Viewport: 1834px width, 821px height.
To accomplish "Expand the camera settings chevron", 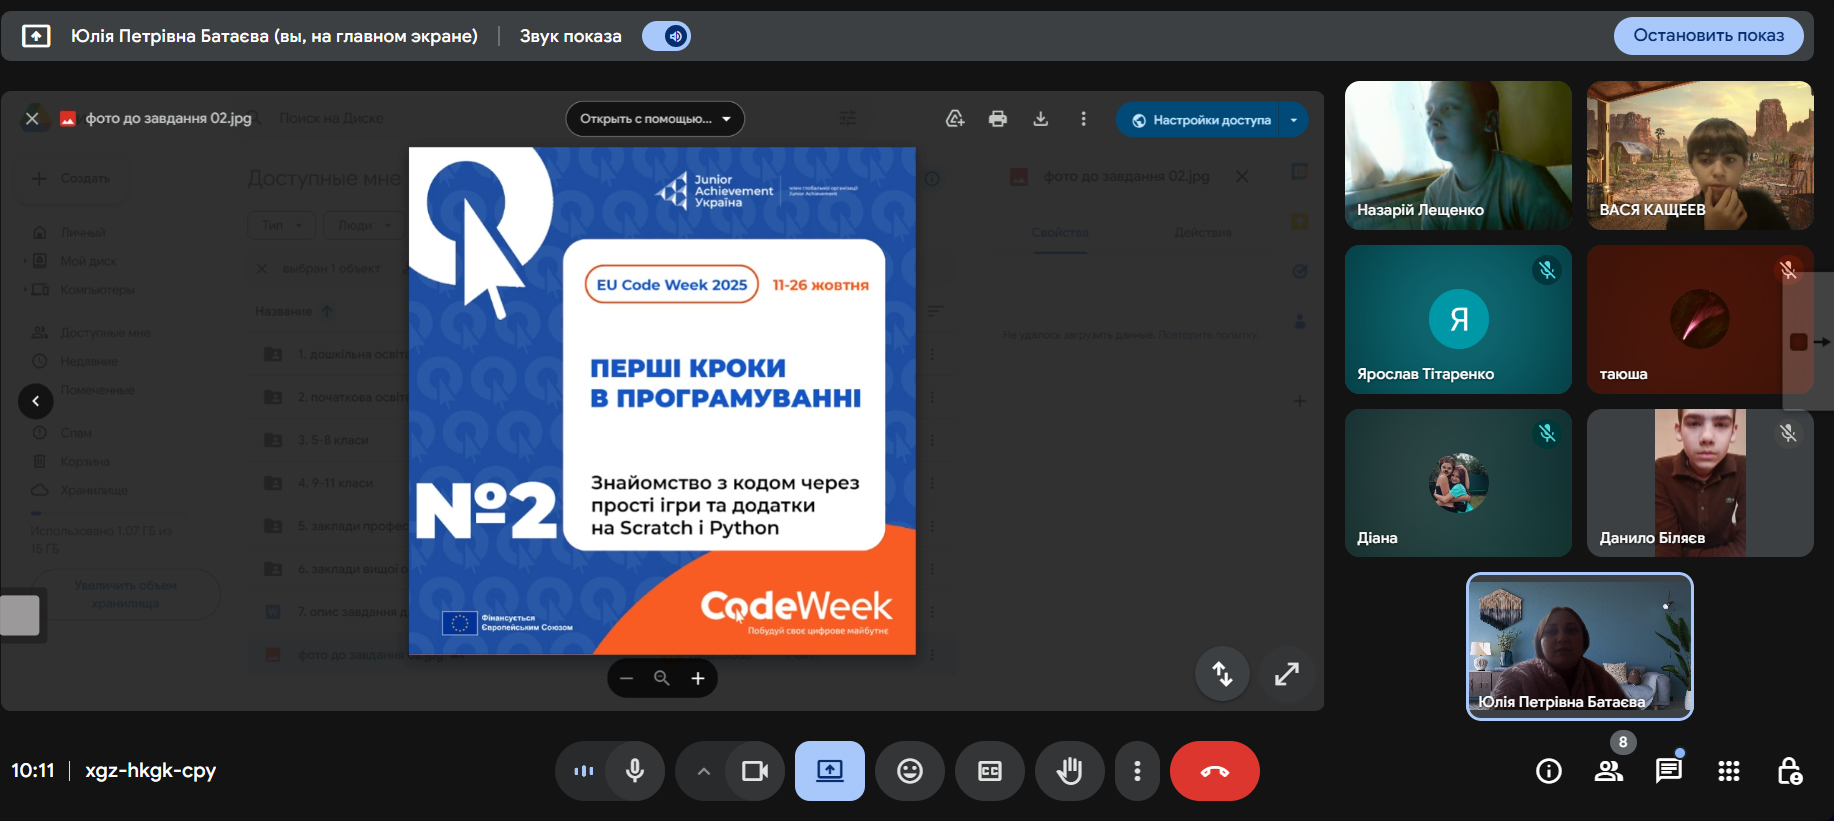I will (x=703, y=771).
